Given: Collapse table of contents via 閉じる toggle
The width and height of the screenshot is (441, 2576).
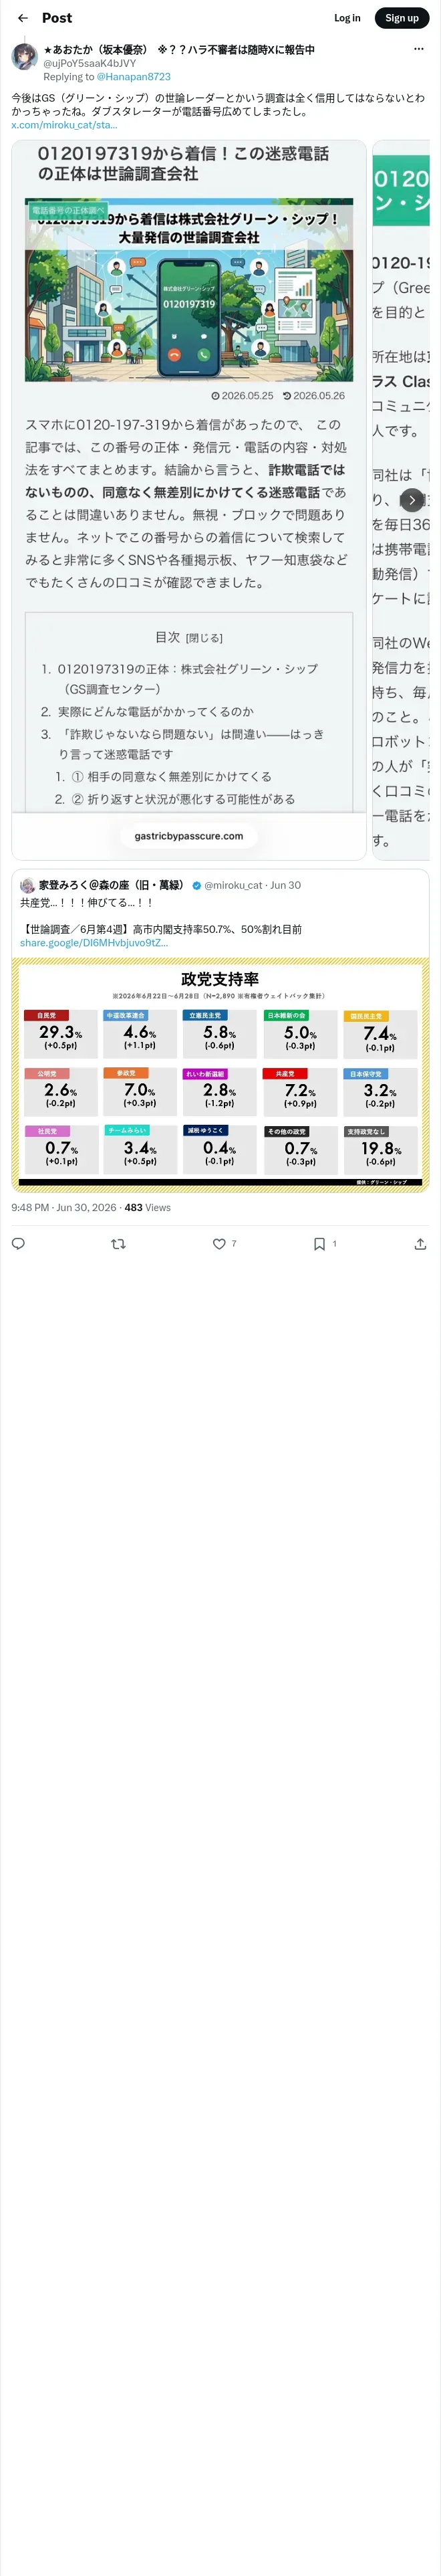Looking at the screenshot, I should pos(204,638).
